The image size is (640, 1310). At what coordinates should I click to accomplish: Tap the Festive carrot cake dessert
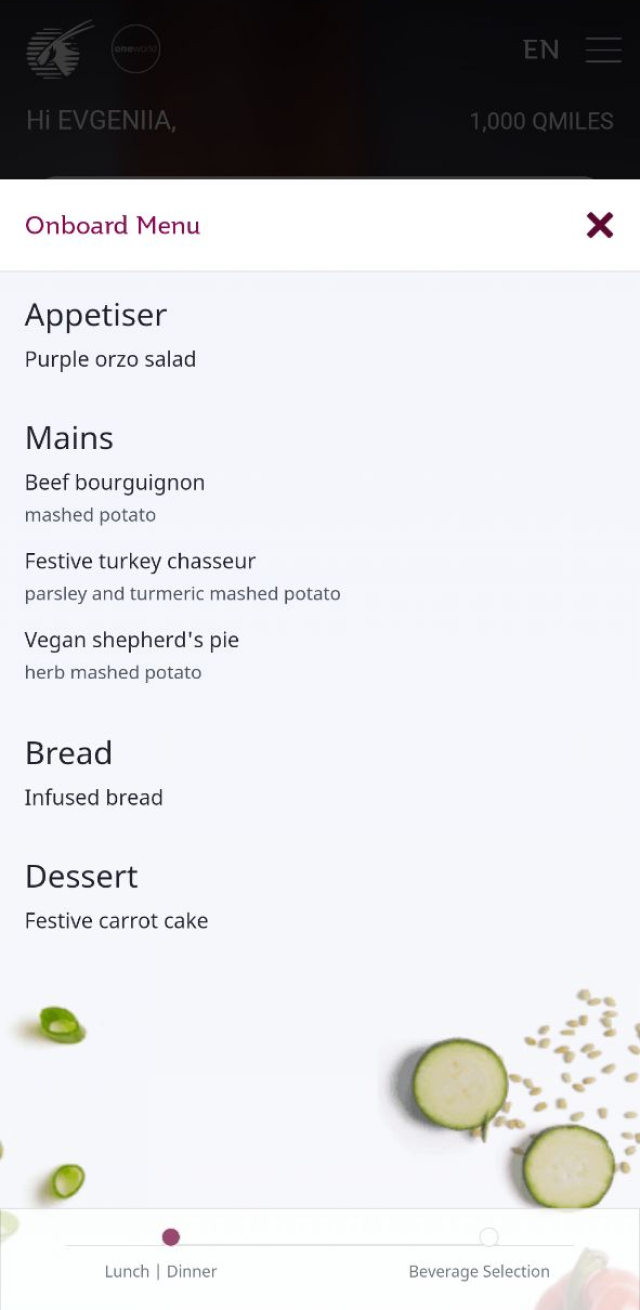(116, 920)
